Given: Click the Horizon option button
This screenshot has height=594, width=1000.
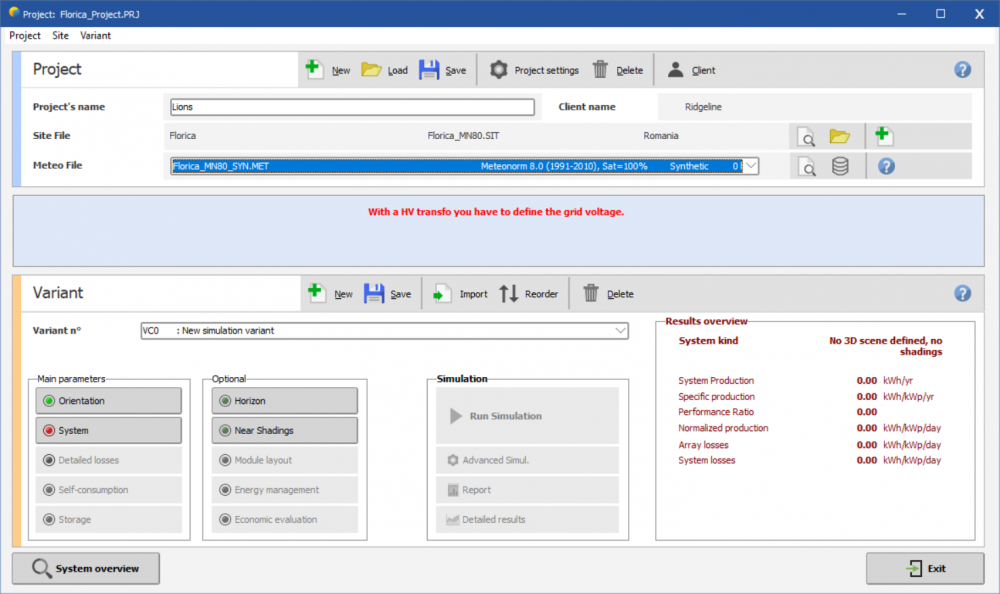Looking at the screenshot, I should (x=284, y=401).
